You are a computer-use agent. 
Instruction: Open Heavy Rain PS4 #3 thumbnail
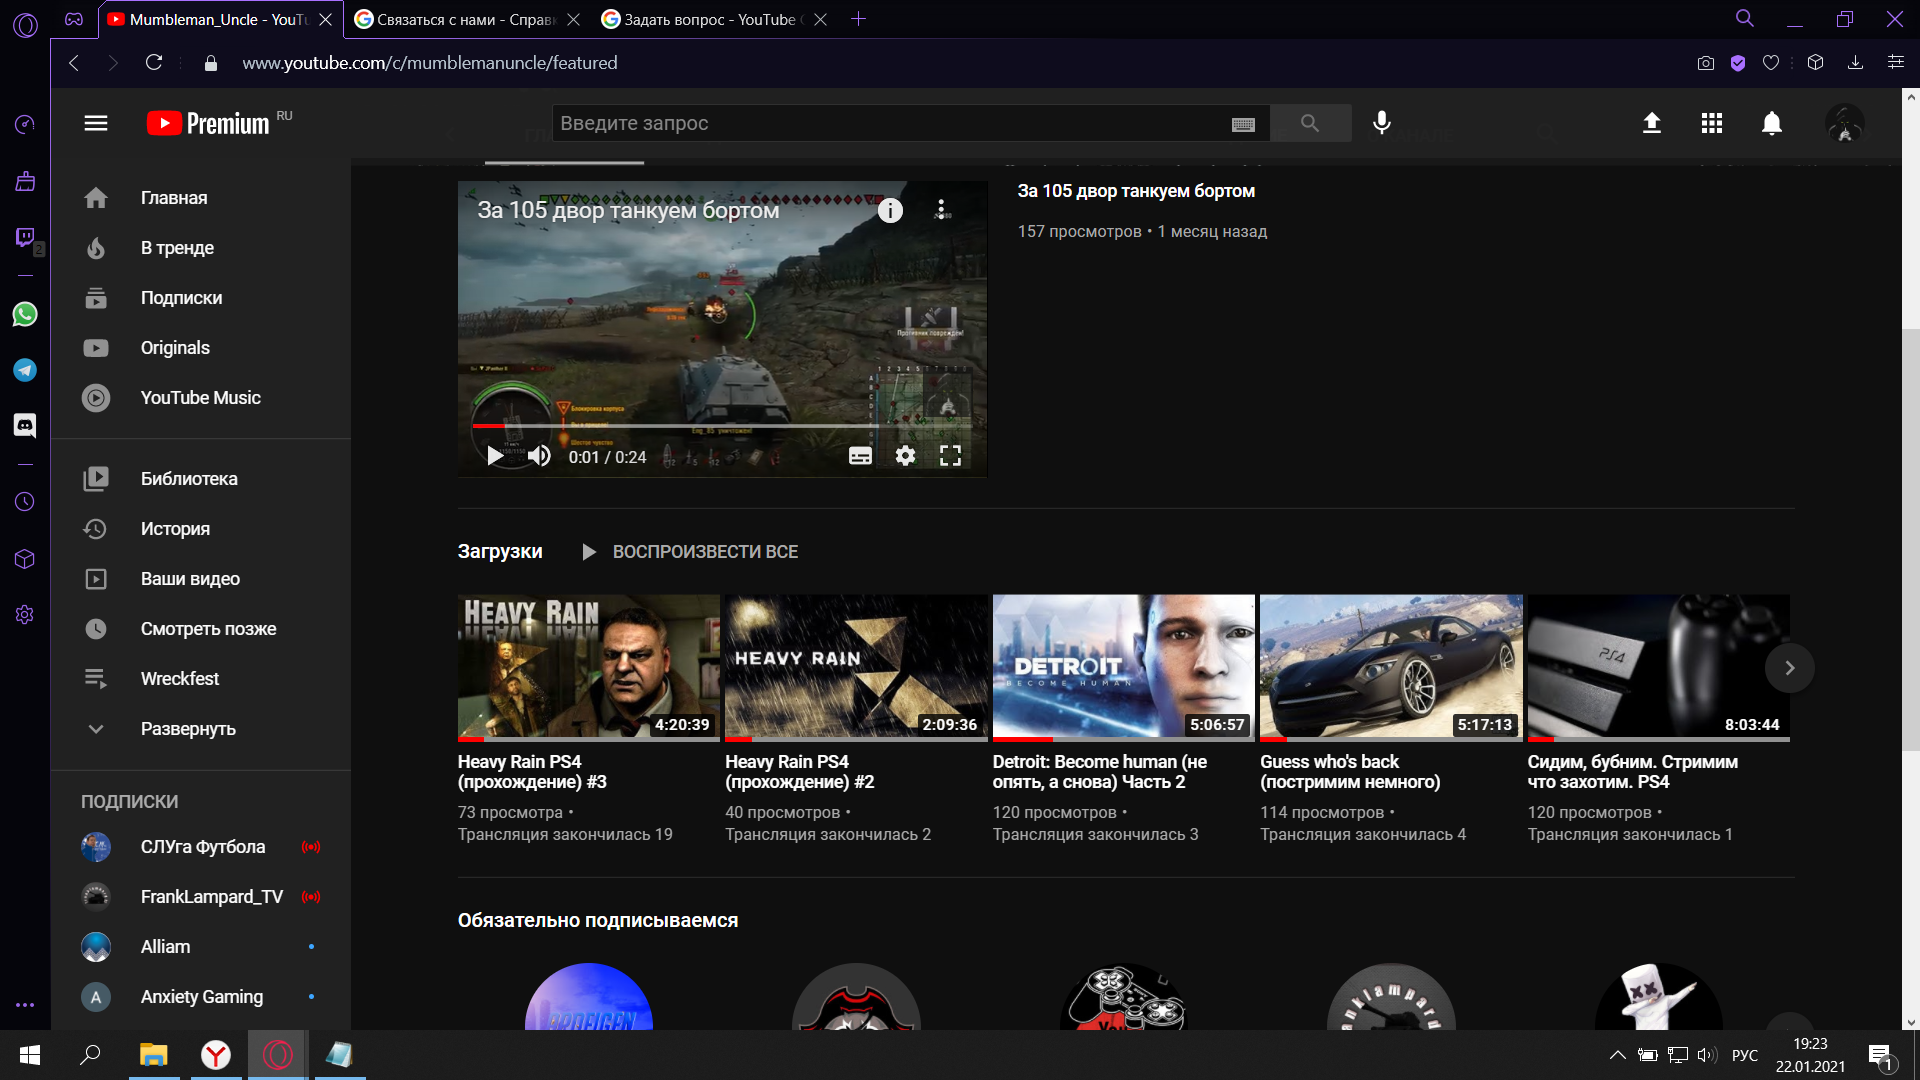[x=589, y=668]
